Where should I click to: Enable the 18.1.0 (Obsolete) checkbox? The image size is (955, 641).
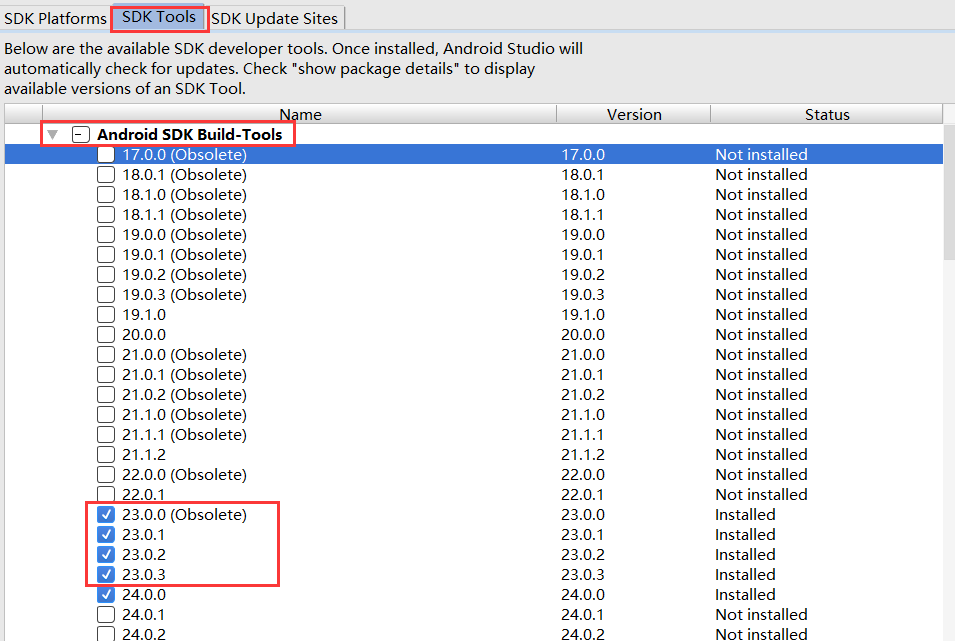(106, 194)
